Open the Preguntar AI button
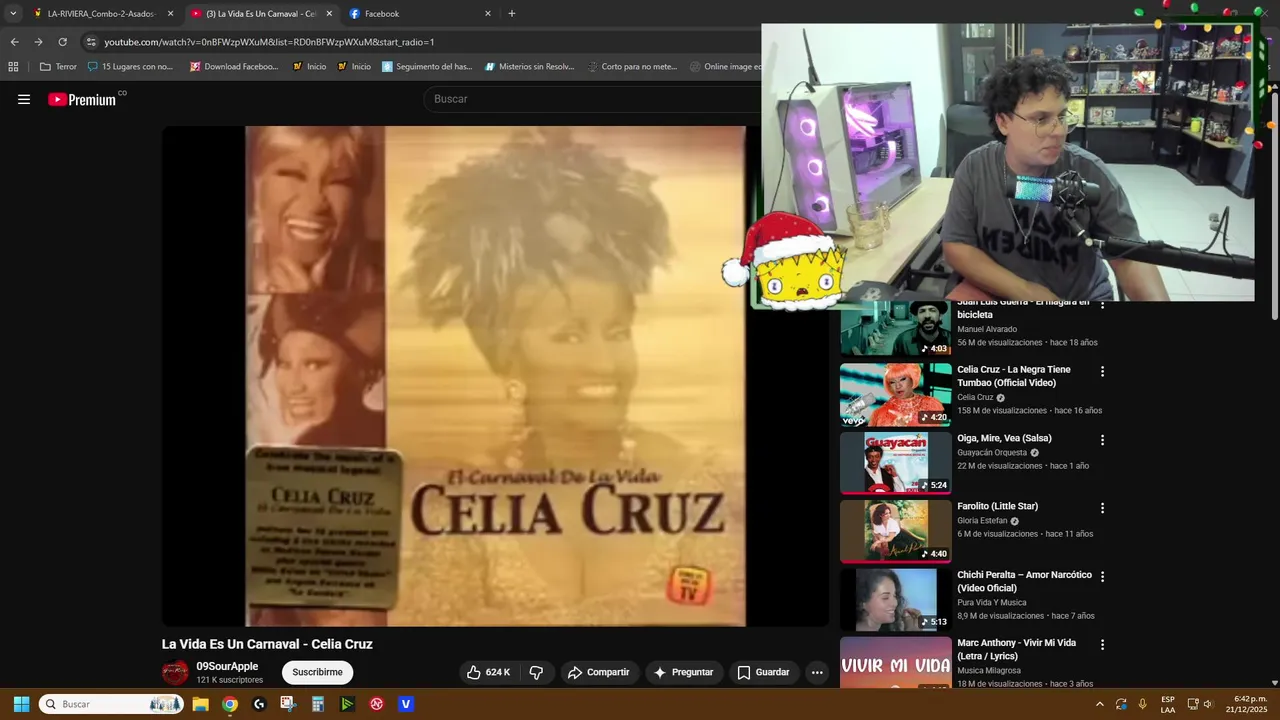 (x=683, y=672)
